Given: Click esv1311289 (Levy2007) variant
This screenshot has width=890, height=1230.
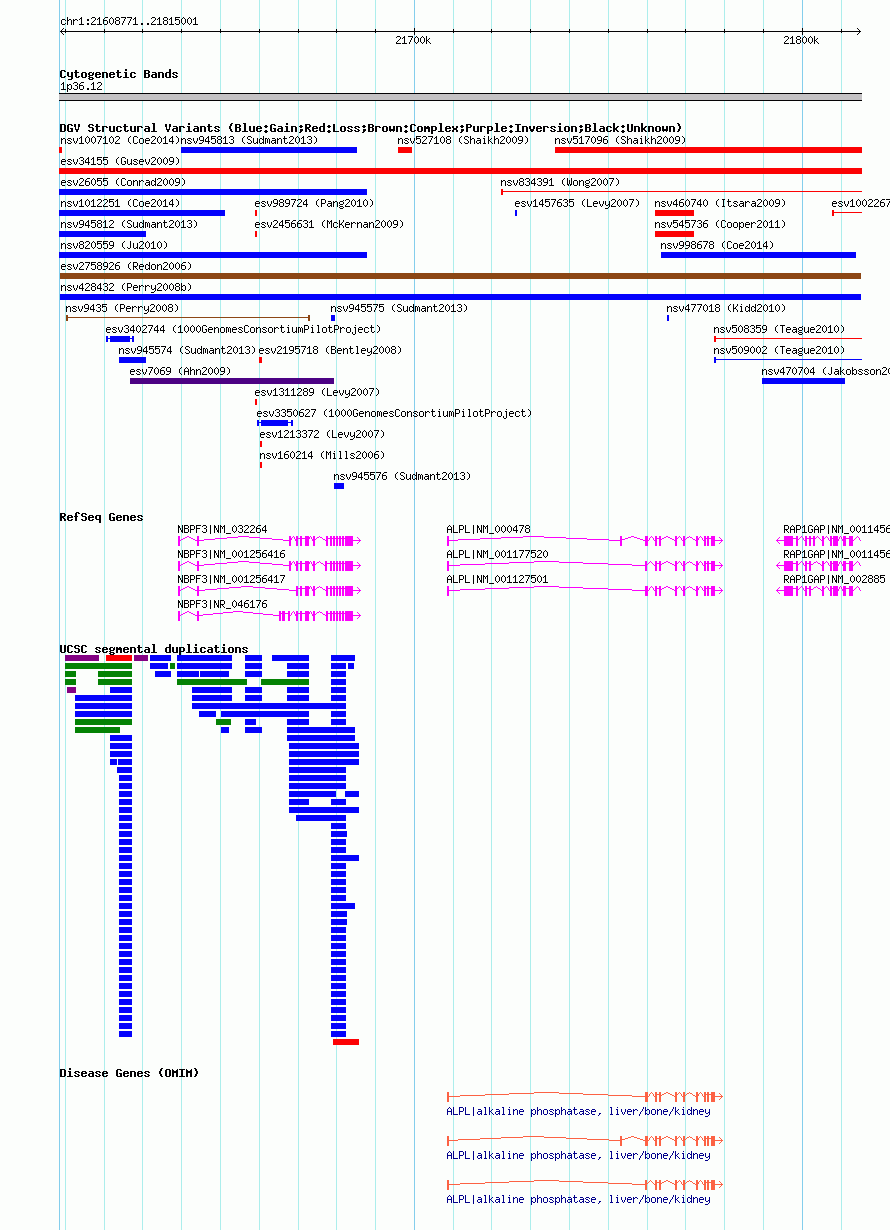Looking at the screenshot, I should [x=256, y=402].
